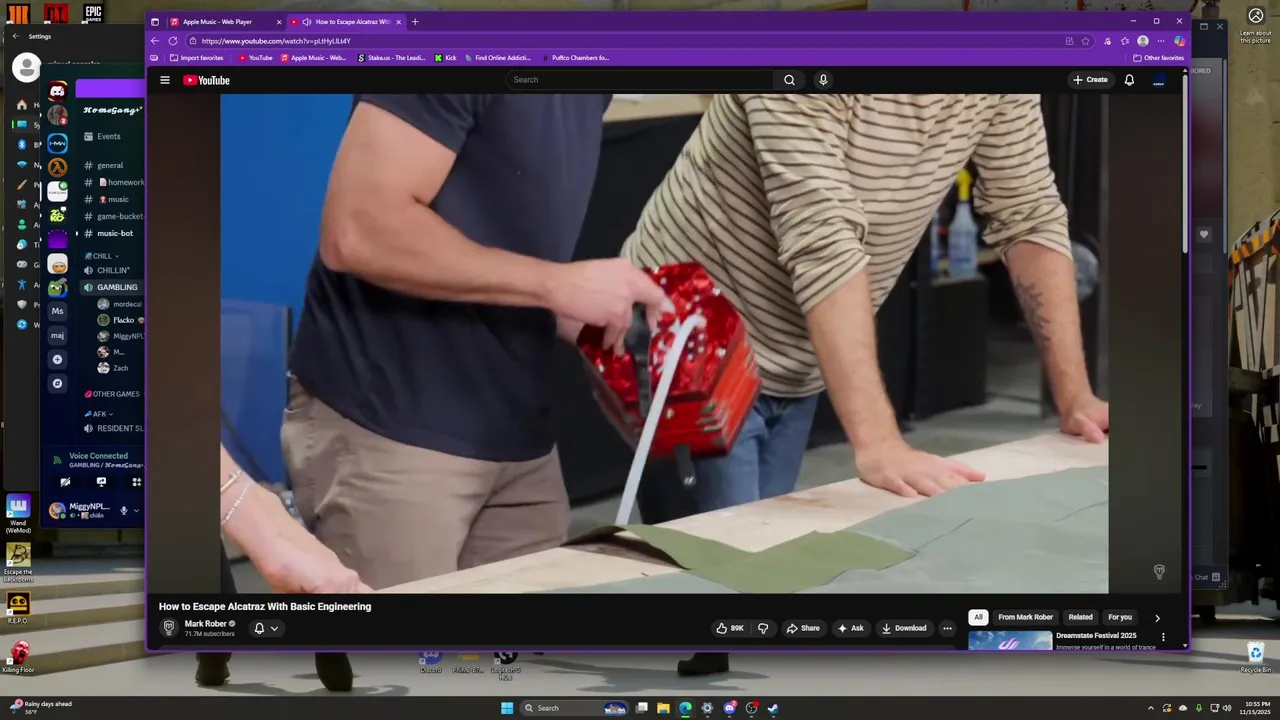Open the Discord server with 'Ms' initials
Viewport: 1280px width, 720px height.
(x=58, y=311)
